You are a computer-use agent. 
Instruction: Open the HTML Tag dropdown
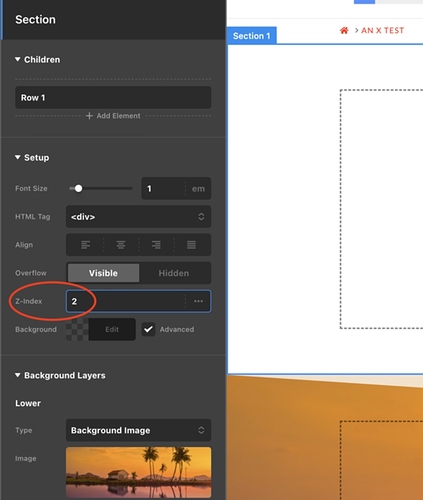[138, 217]
